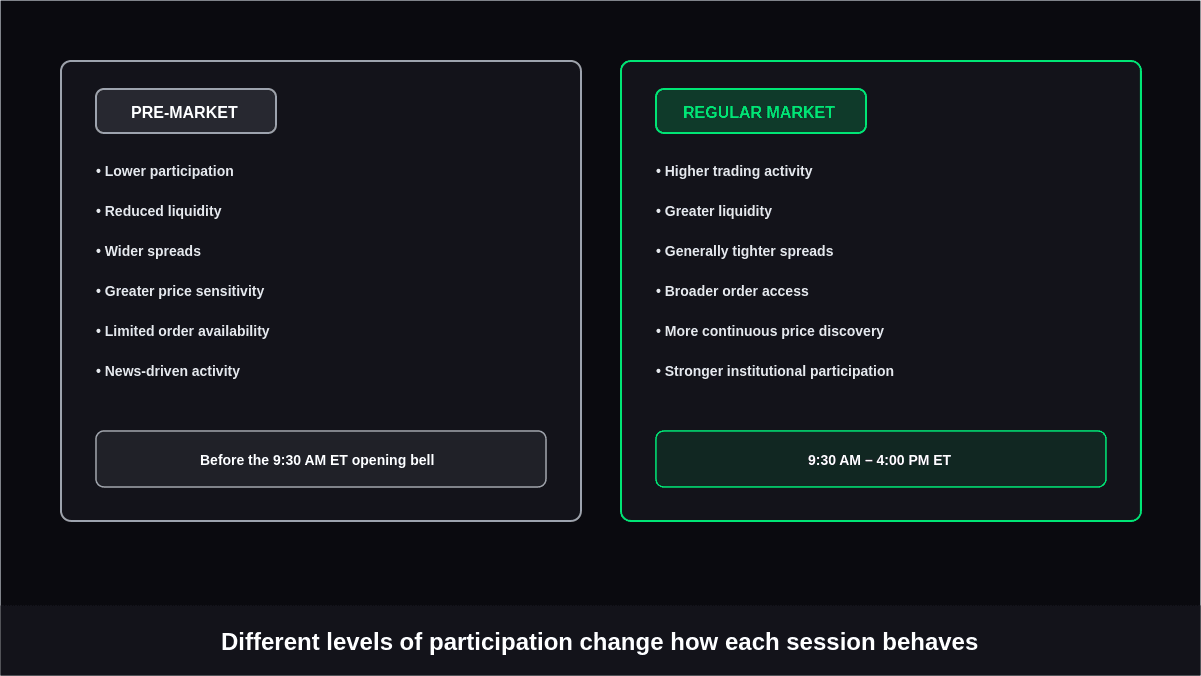This screenshot has width=1201, height=676.
Task: Click the News-driven activity bullet
Action: tap(168, 371)
